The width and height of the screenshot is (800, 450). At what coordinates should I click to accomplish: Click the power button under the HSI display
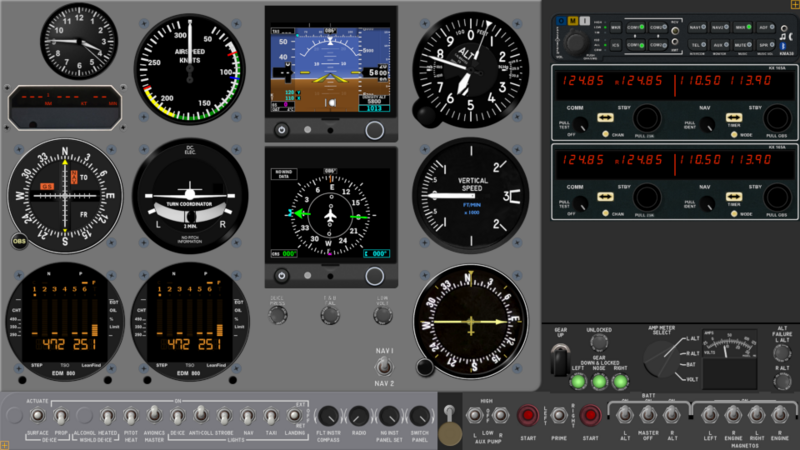[281, 276]
